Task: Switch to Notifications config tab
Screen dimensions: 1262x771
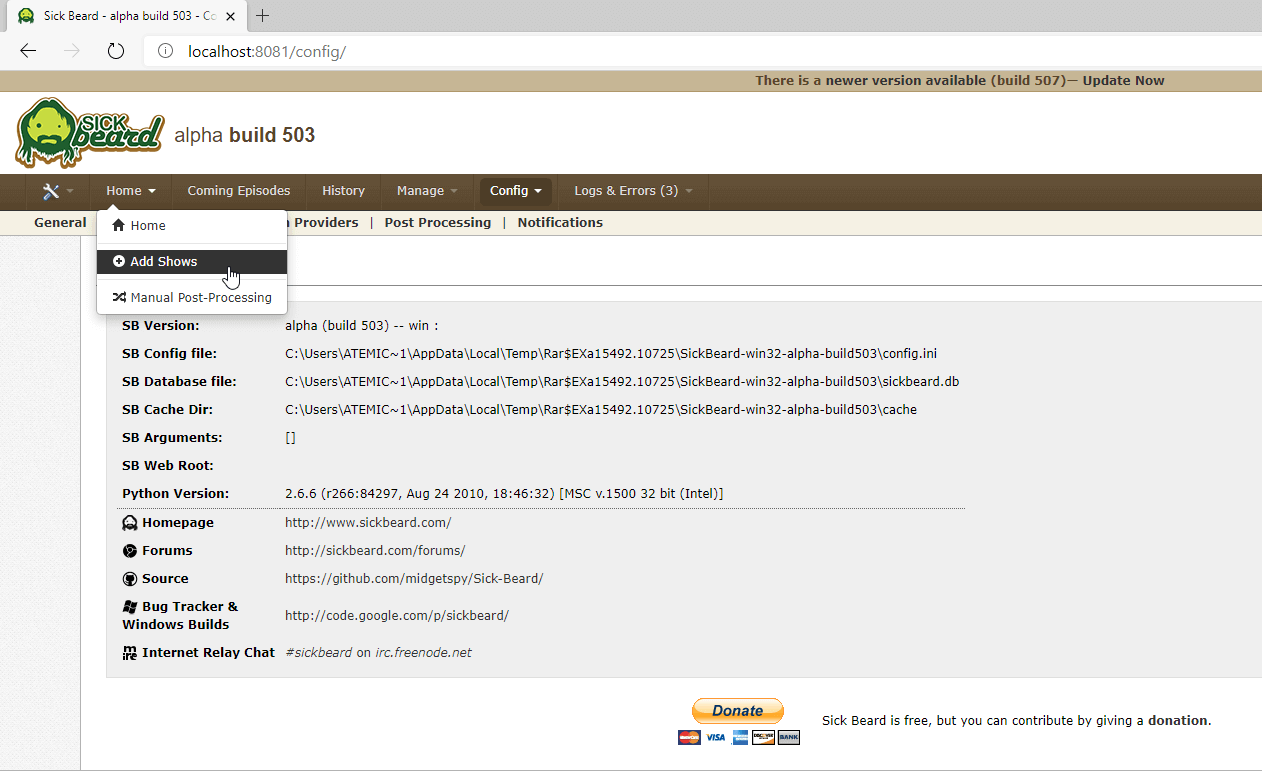Action: (x=560, y=223)
